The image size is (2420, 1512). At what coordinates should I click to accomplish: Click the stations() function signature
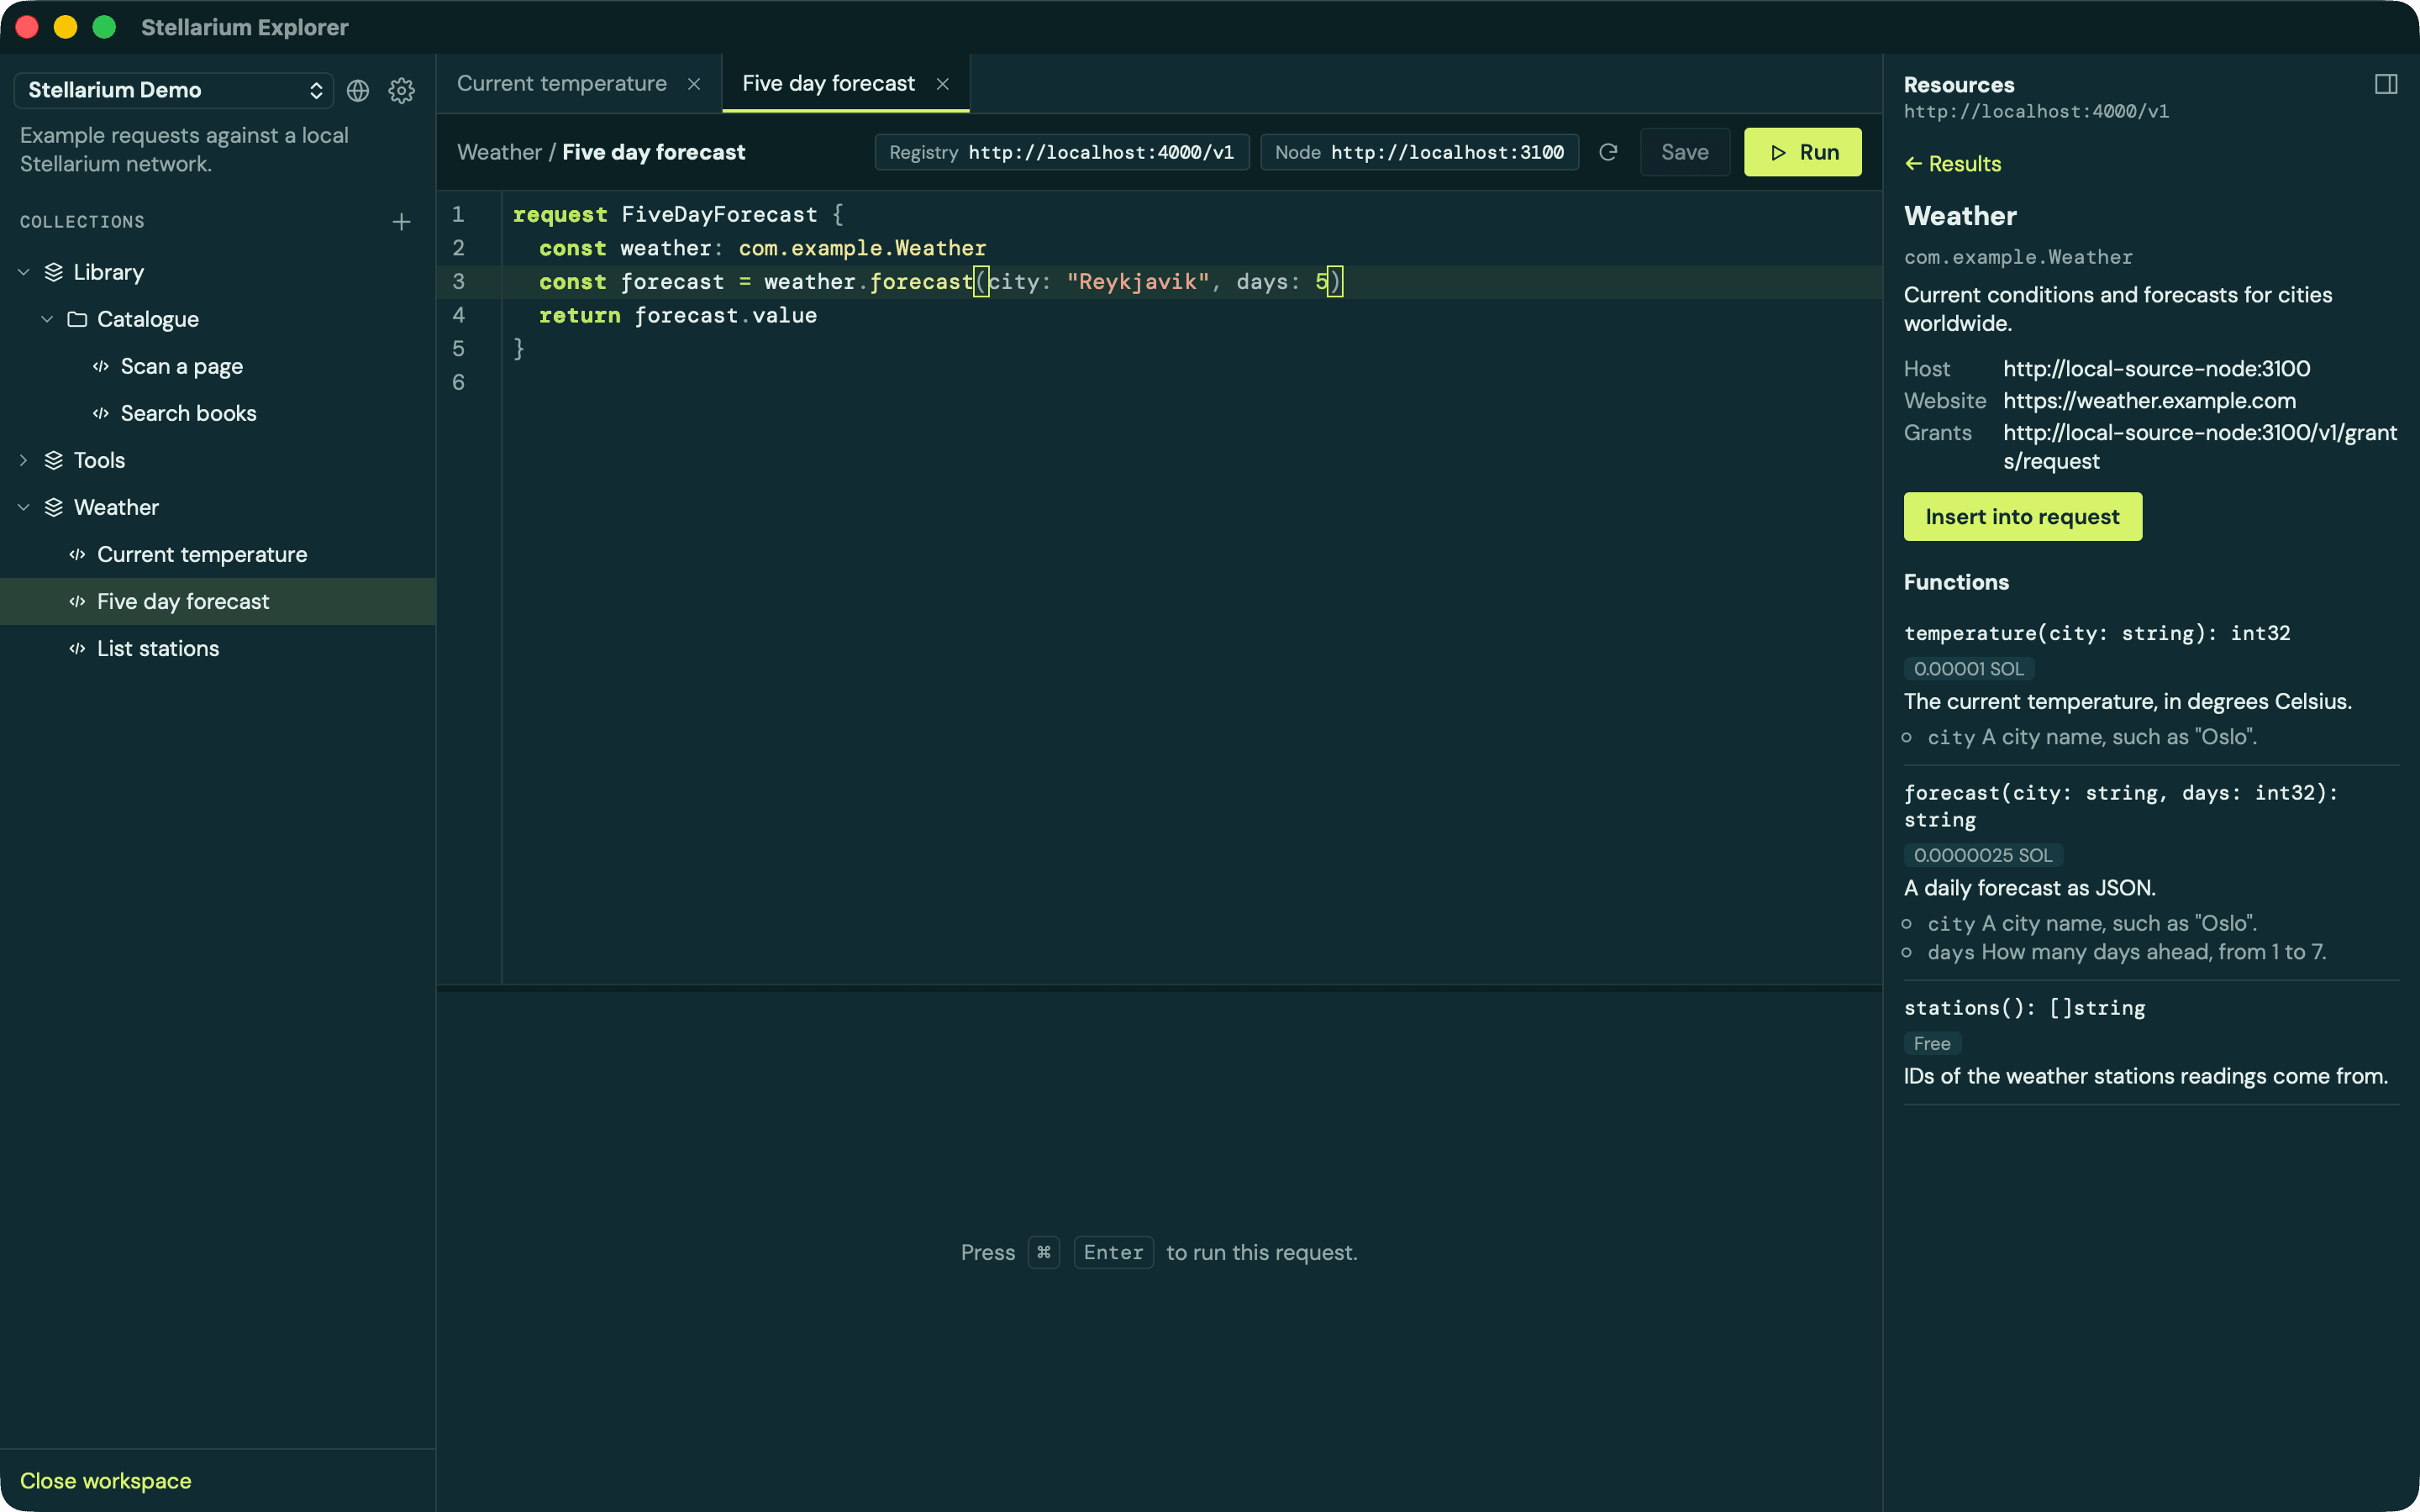click(x=2025, y=1008)
